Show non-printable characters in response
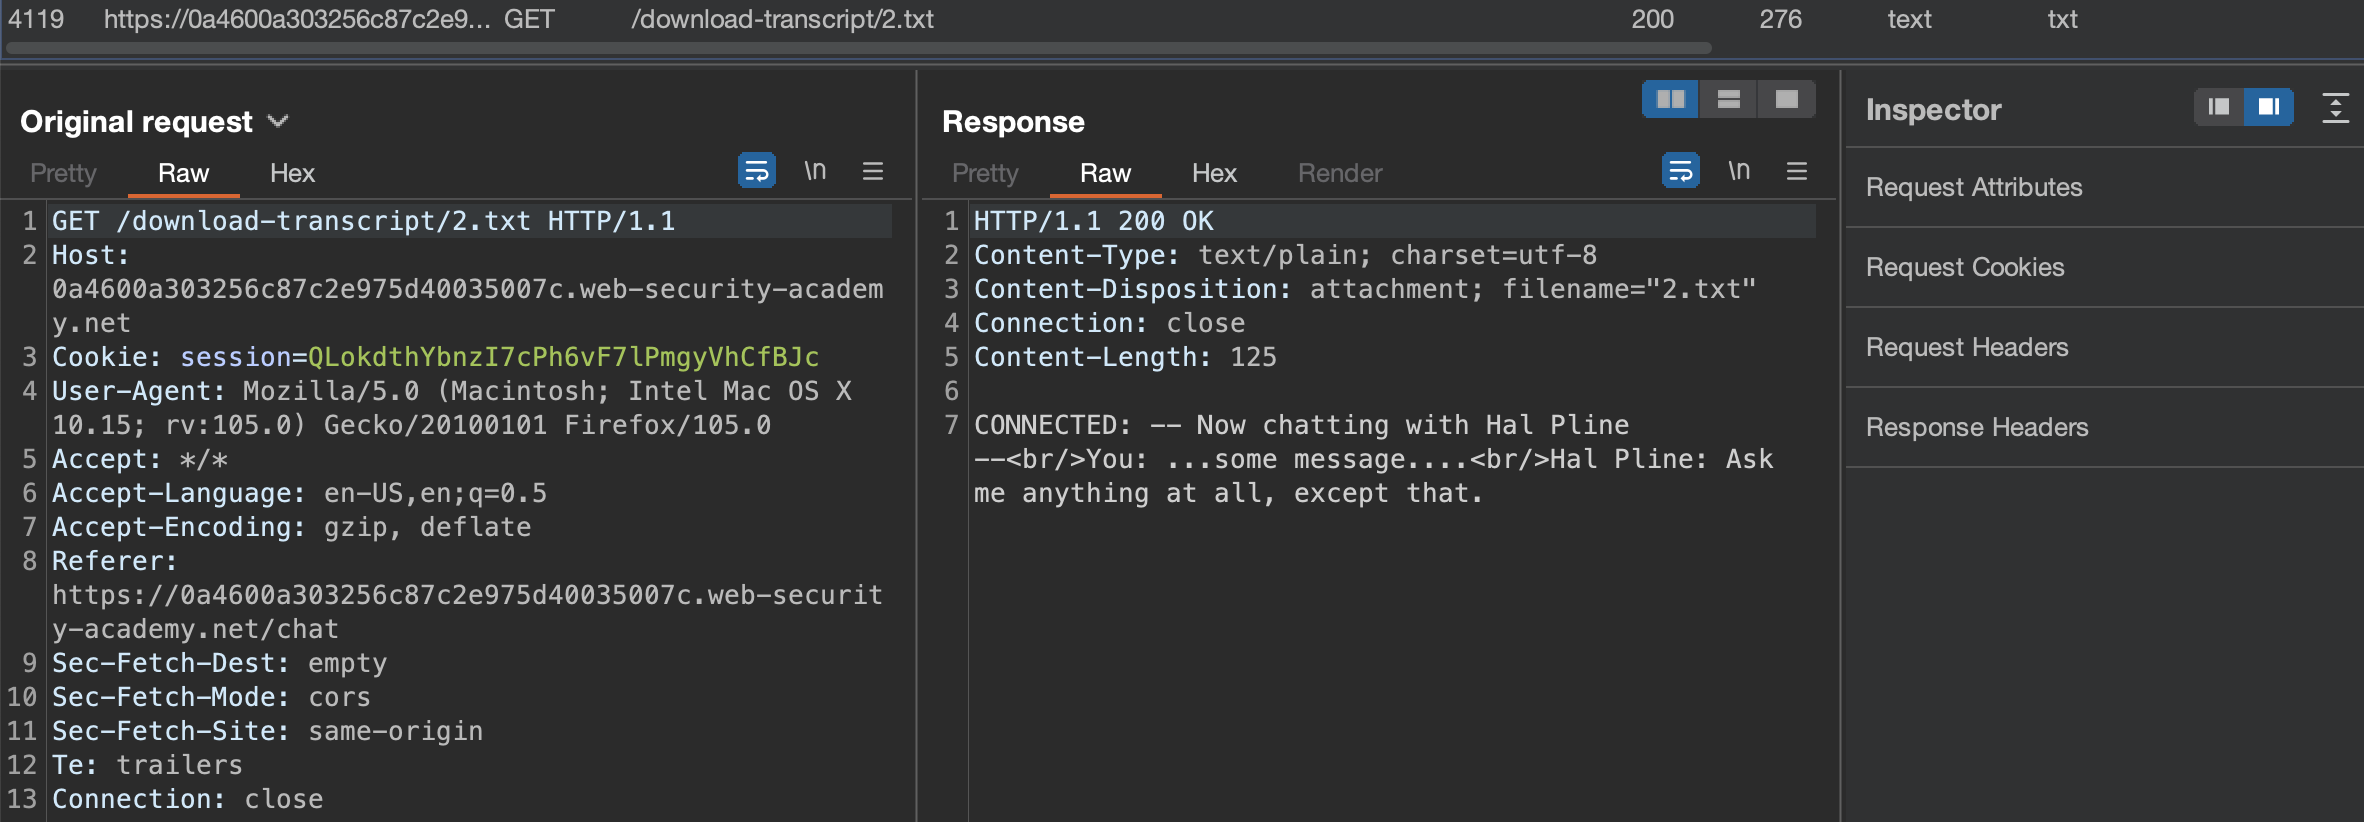This screenshot has height=822, width=2364. click(1739, 171)
